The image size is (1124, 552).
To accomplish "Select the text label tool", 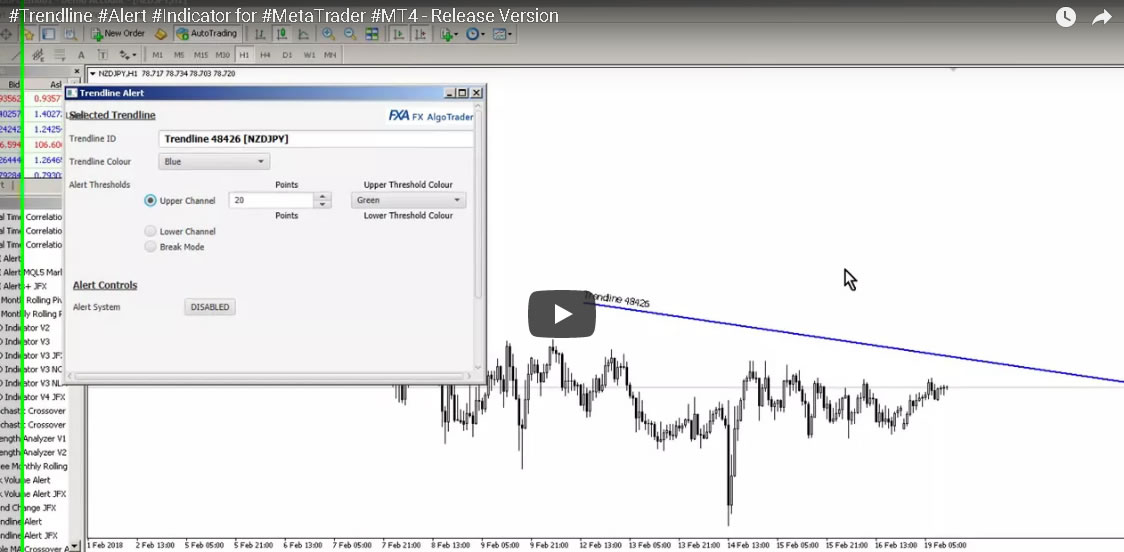I will pos(103,55).
